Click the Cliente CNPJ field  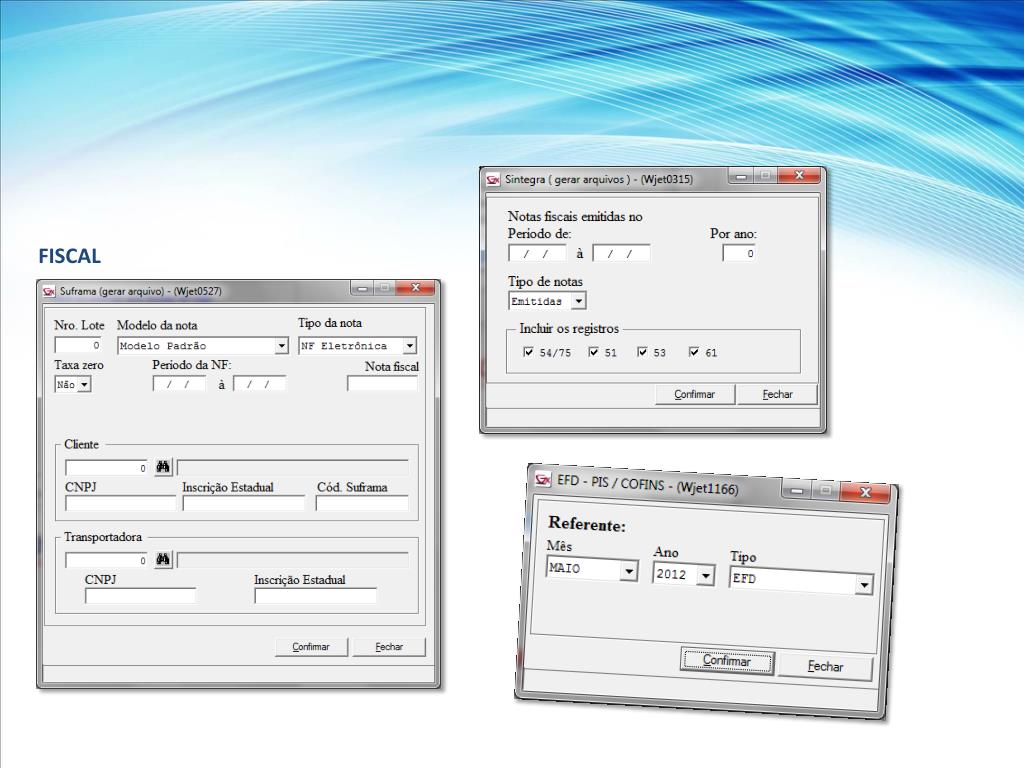click(121, 503)
